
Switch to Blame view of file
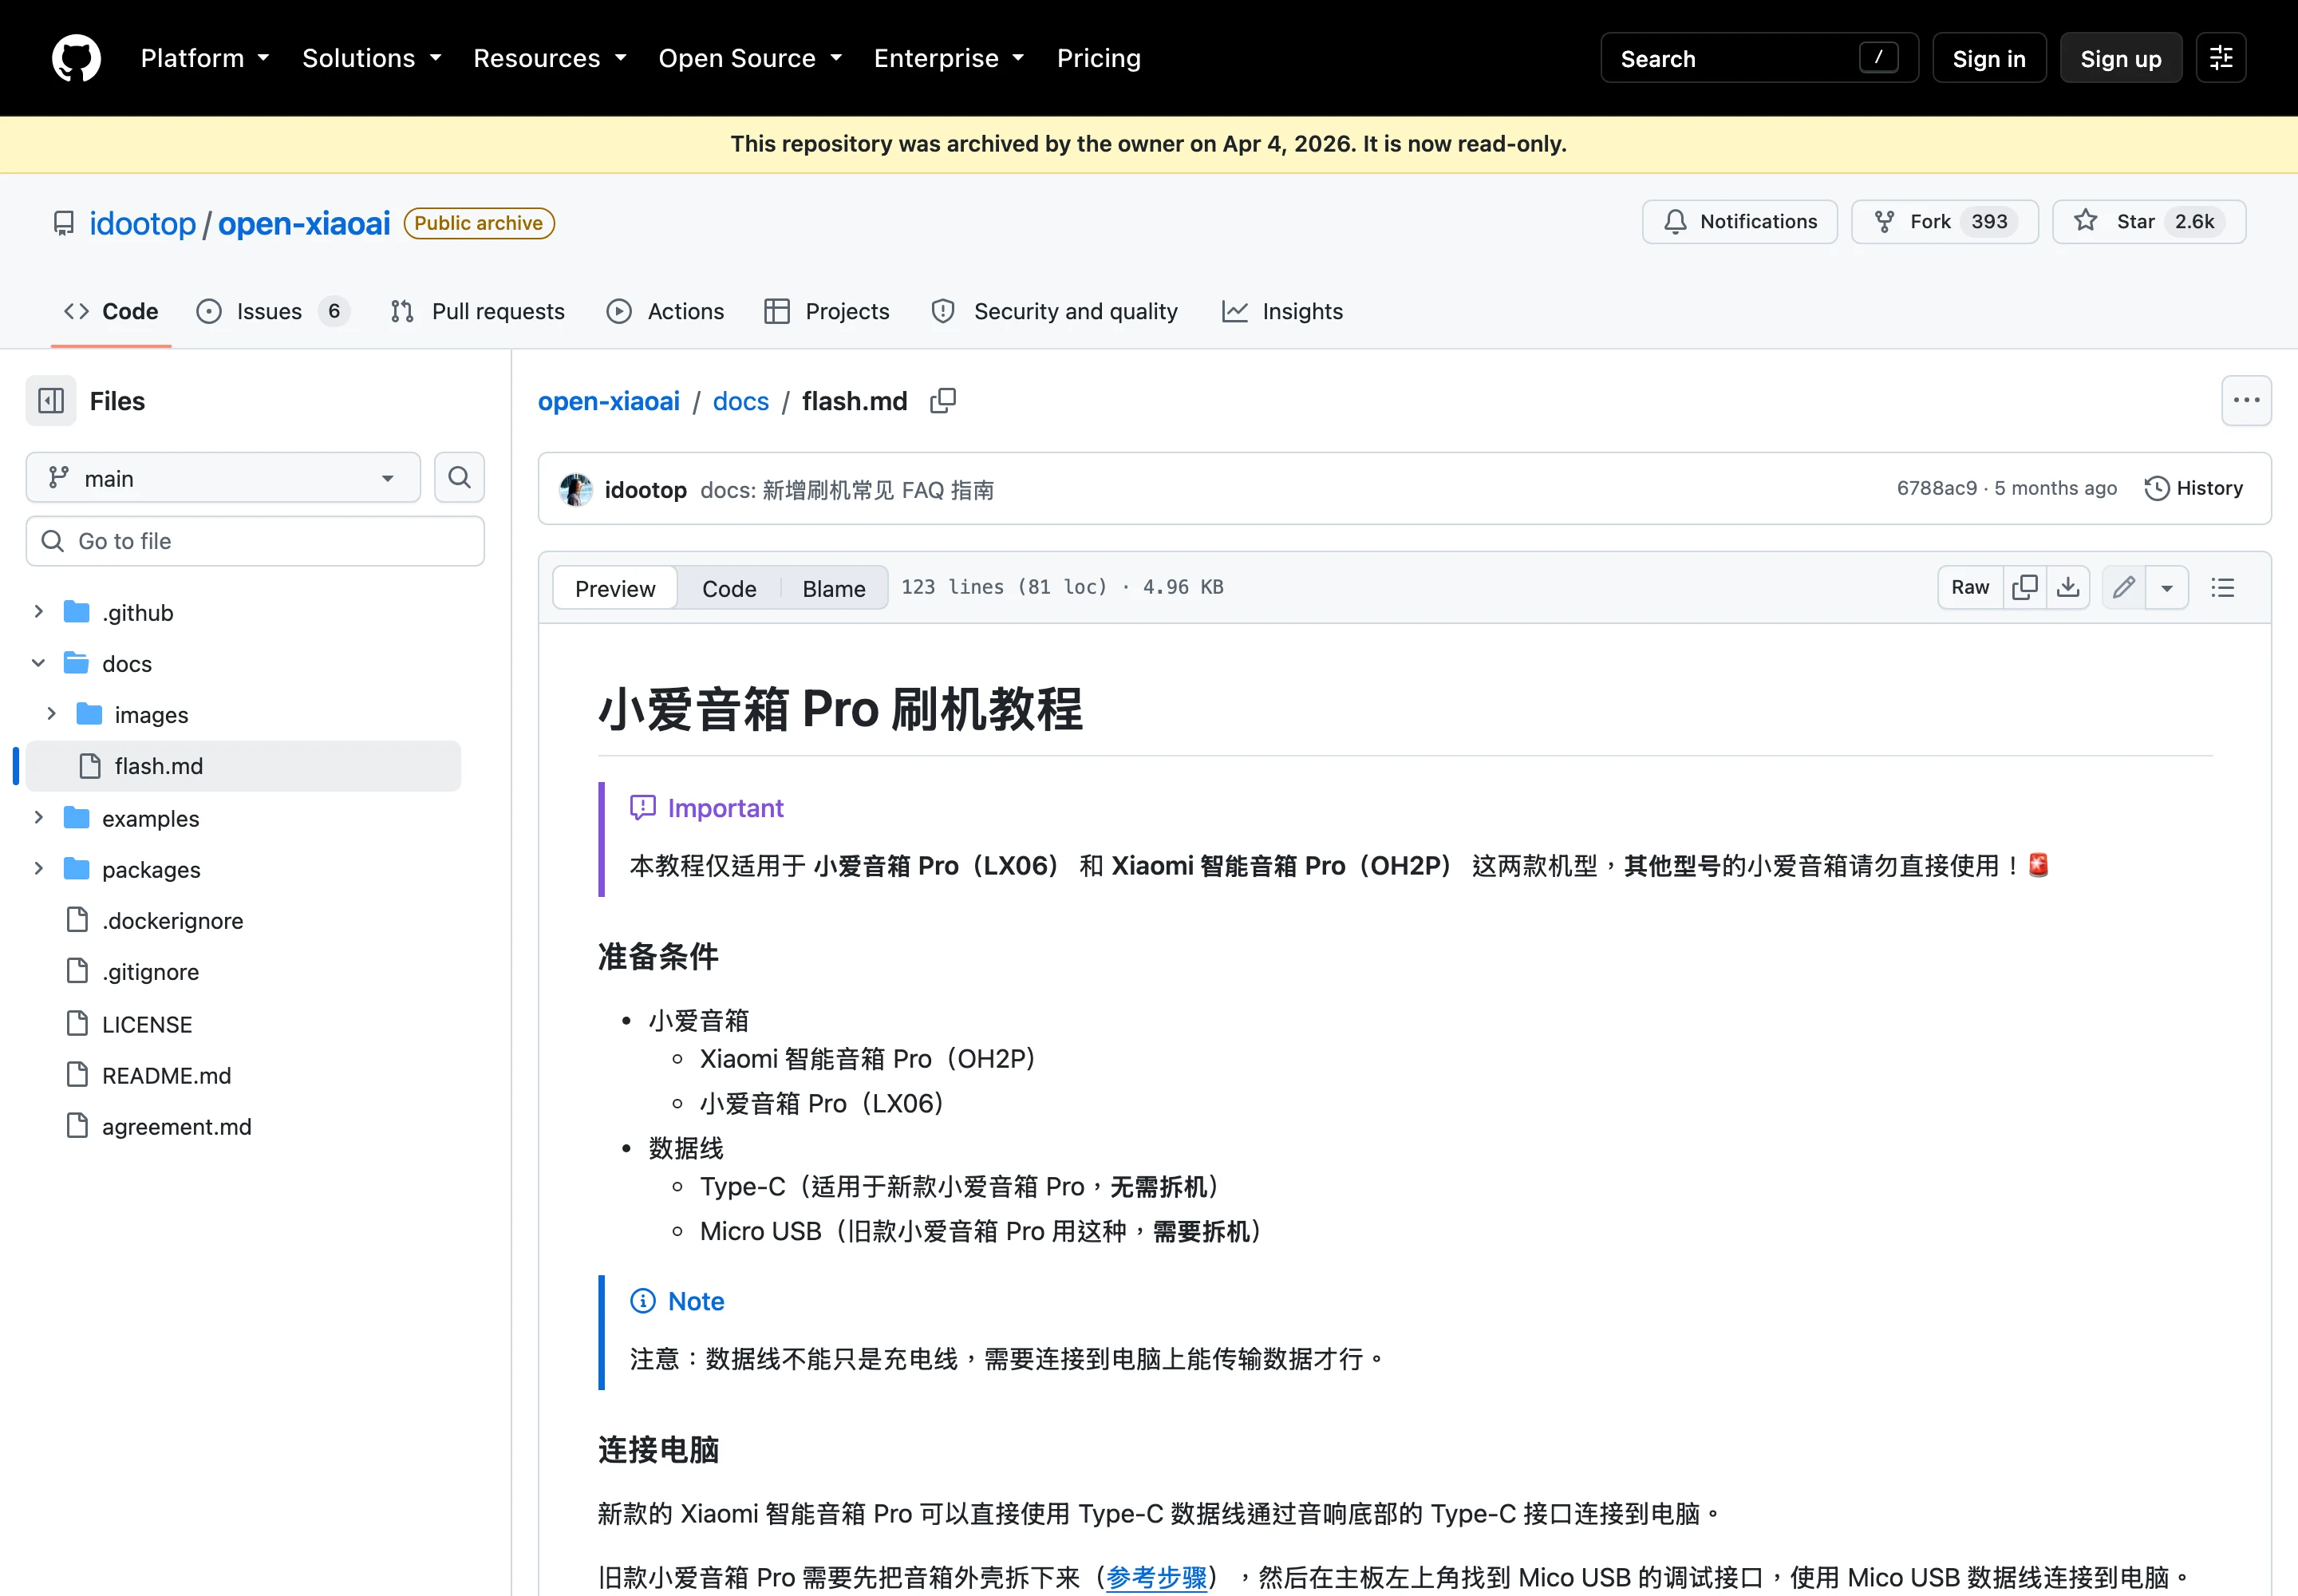tap(834, 588)
